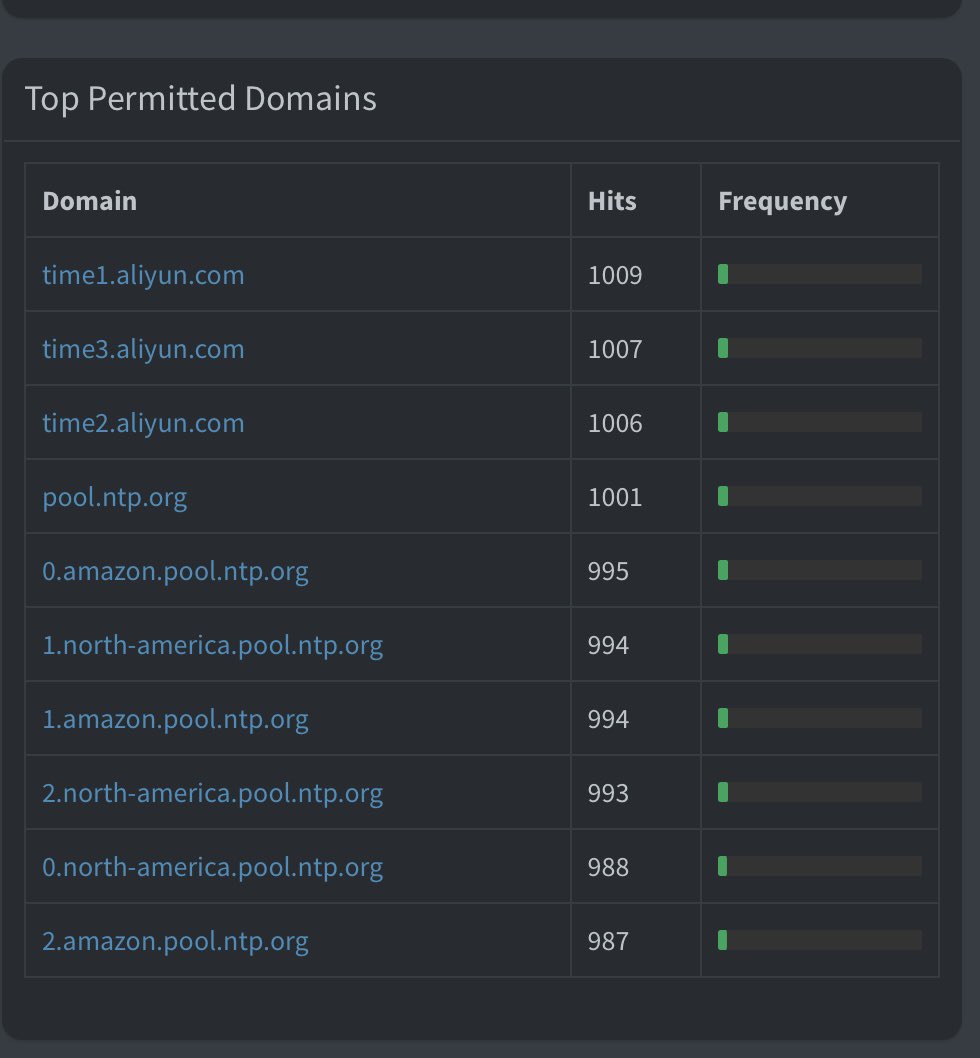980x1058 pixels.
Task: Click the frequency bar for time2.aliyun.com
Action: (820, 422)
